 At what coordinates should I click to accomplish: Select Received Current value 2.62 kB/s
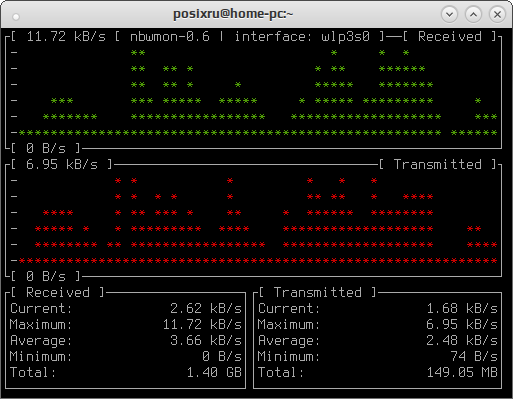coord(206,309)
